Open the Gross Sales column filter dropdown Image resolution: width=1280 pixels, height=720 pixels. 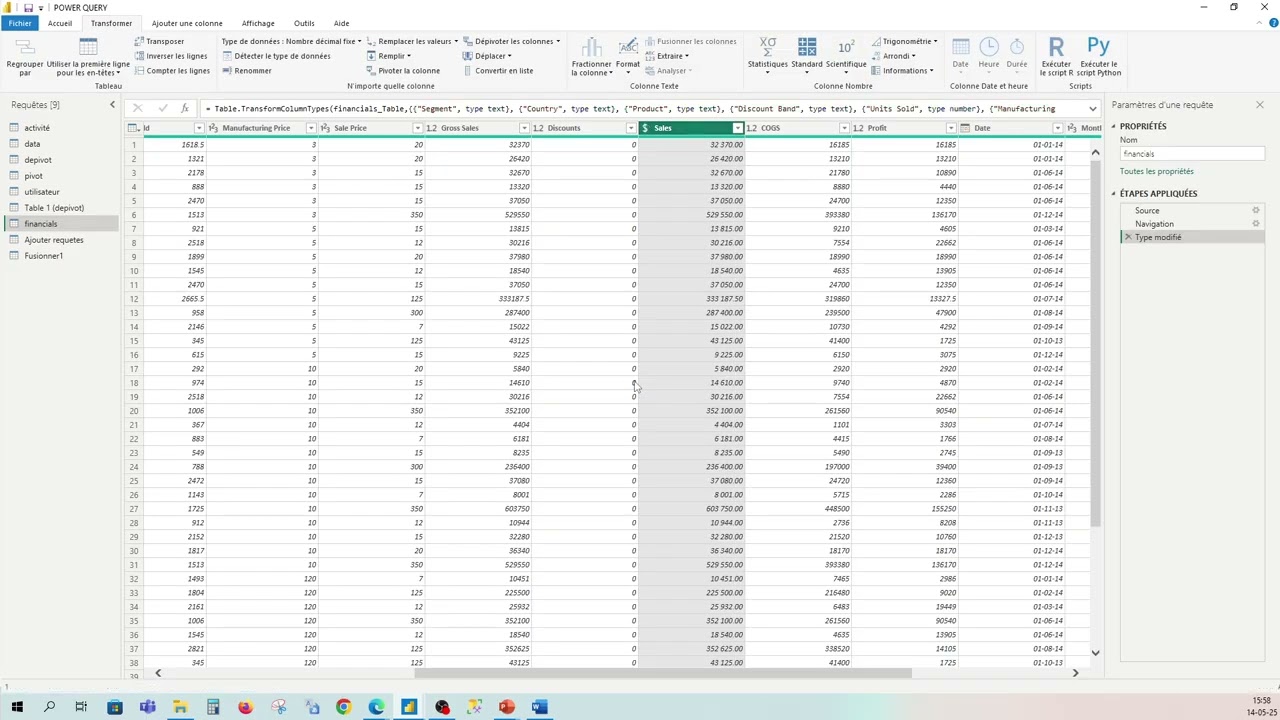pos(524,128)
